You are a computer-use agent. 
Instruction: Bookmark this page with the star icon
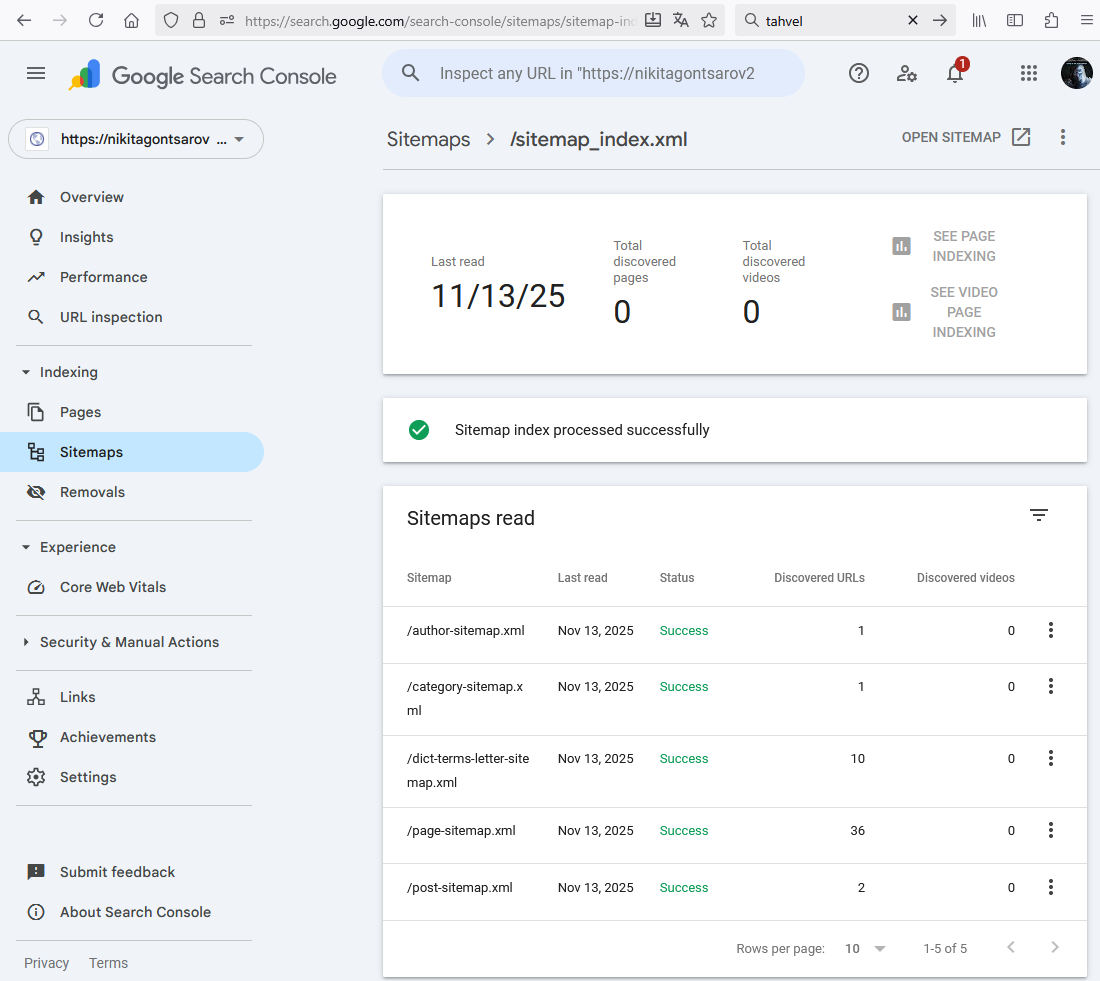(709, 20)
